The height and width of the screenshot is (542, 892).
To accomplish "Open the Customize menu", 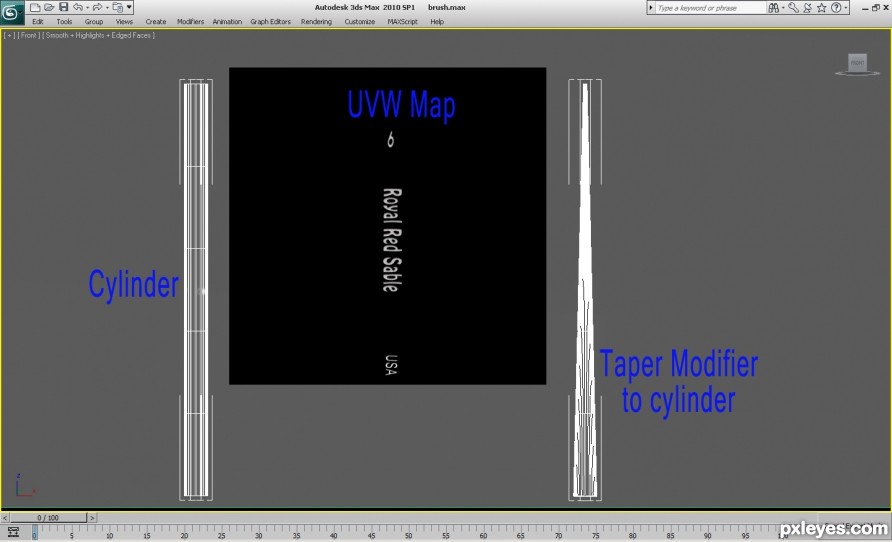I will pyautogui.click(x=360, y=22).
